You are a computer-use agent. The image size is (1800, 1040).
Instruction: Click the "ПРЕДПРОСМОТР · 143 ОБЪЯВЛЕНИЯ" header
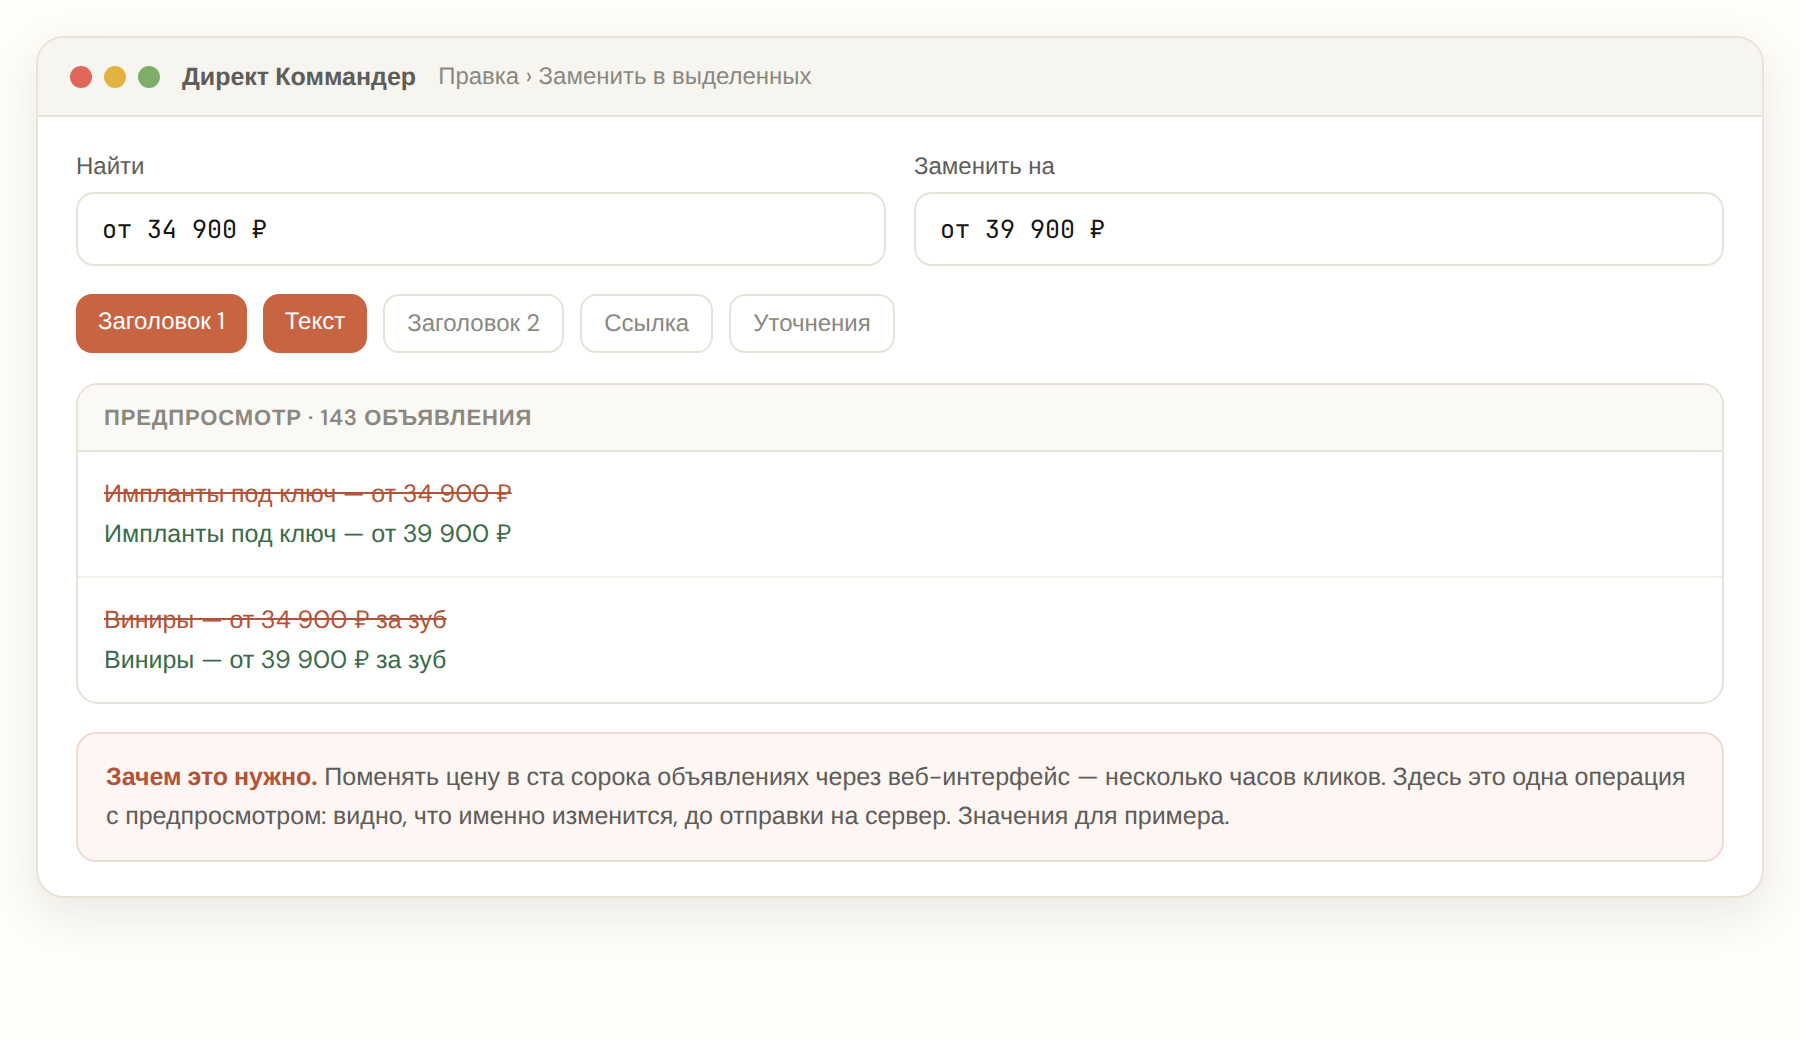coord(318,418)
